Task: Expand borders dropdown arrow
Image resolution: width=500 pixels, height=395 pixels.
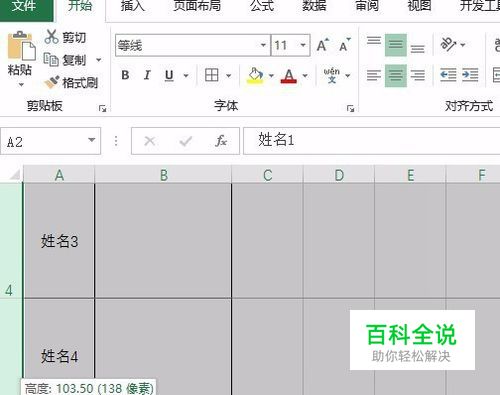Action: [x=229, y=76]
